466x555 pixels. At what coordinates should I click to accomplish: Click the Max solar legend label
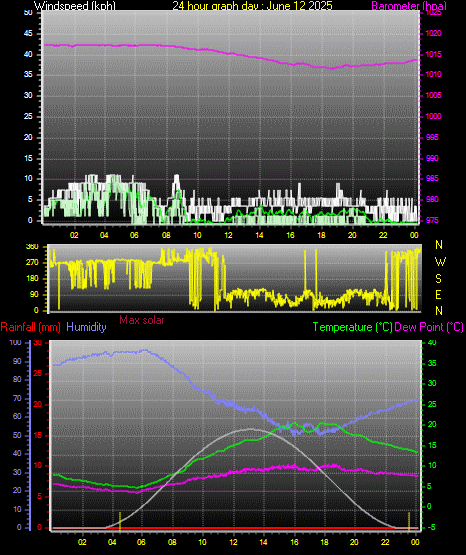coord(142,320)
